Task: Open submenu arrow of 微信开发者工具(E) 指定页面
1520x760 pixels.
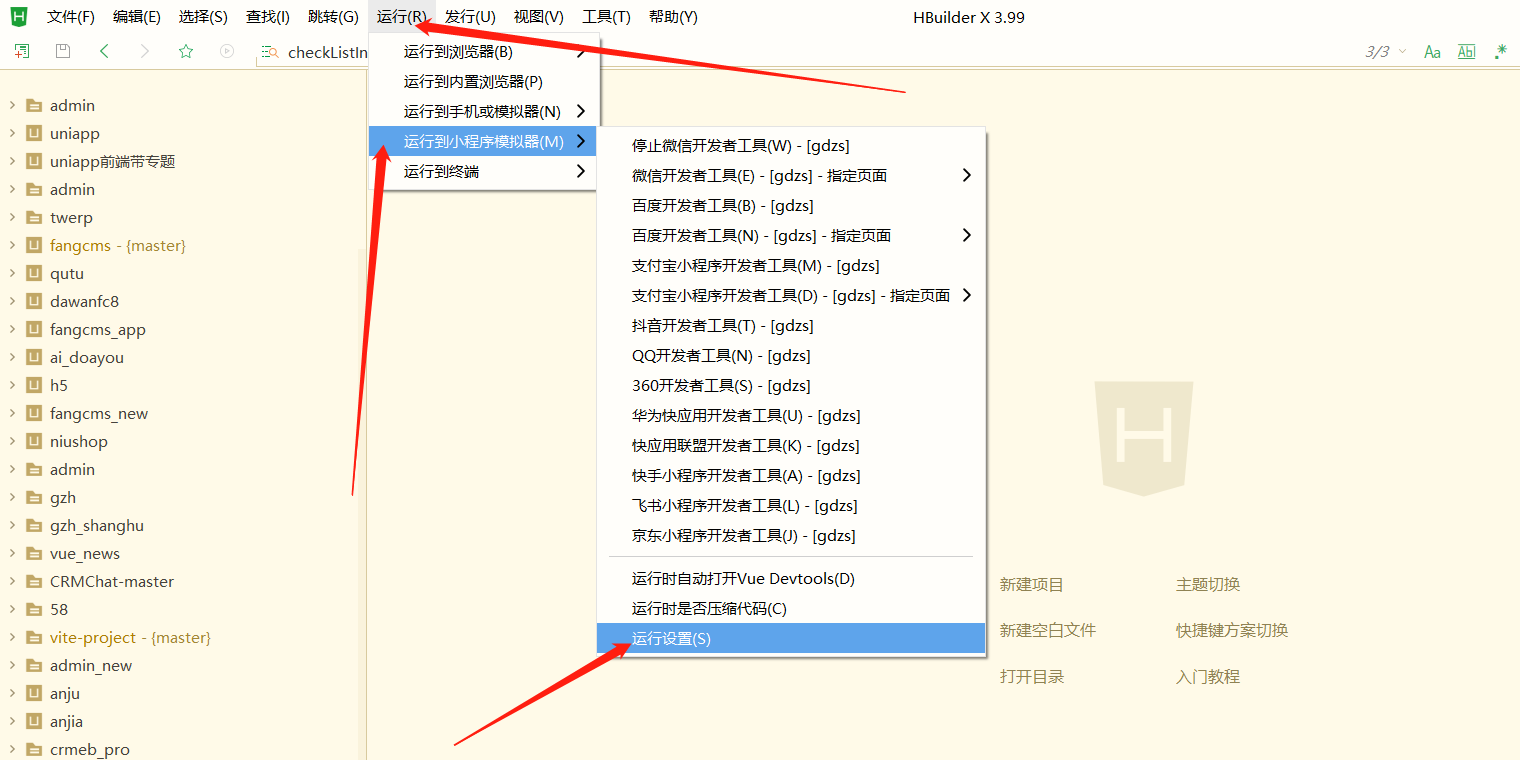Action: [966, 175]
